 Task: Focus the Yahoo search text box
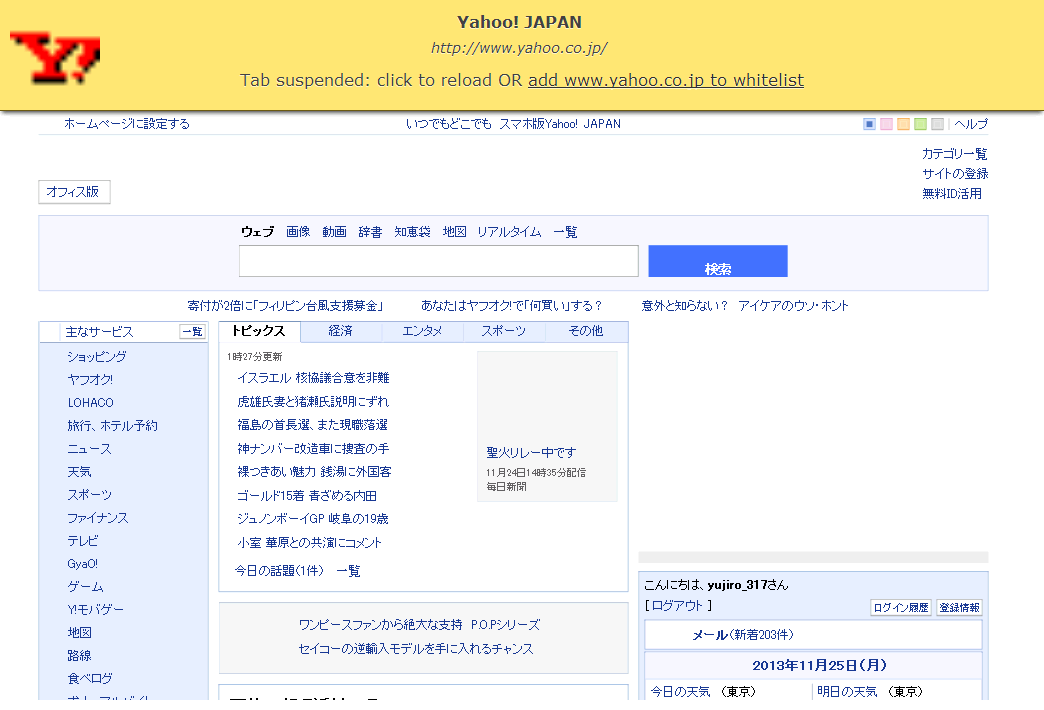pos(439,261)
